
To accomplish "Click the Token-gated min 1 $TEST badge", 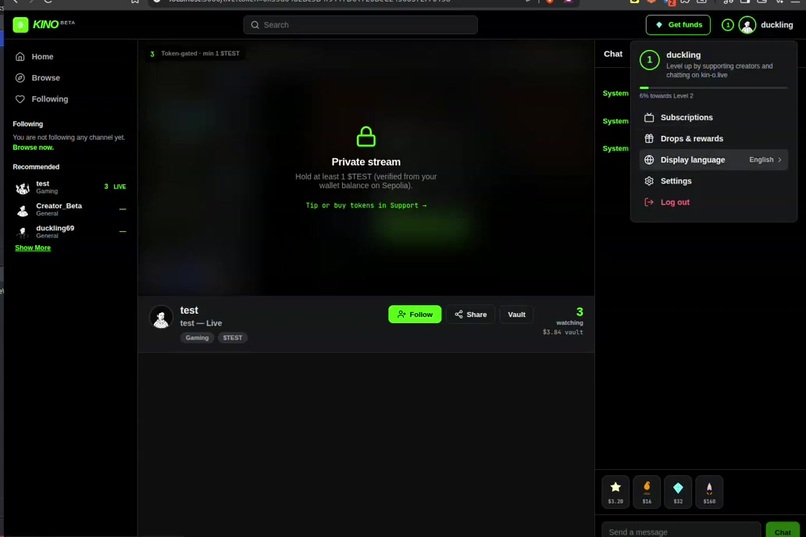I will click(195, 53).
